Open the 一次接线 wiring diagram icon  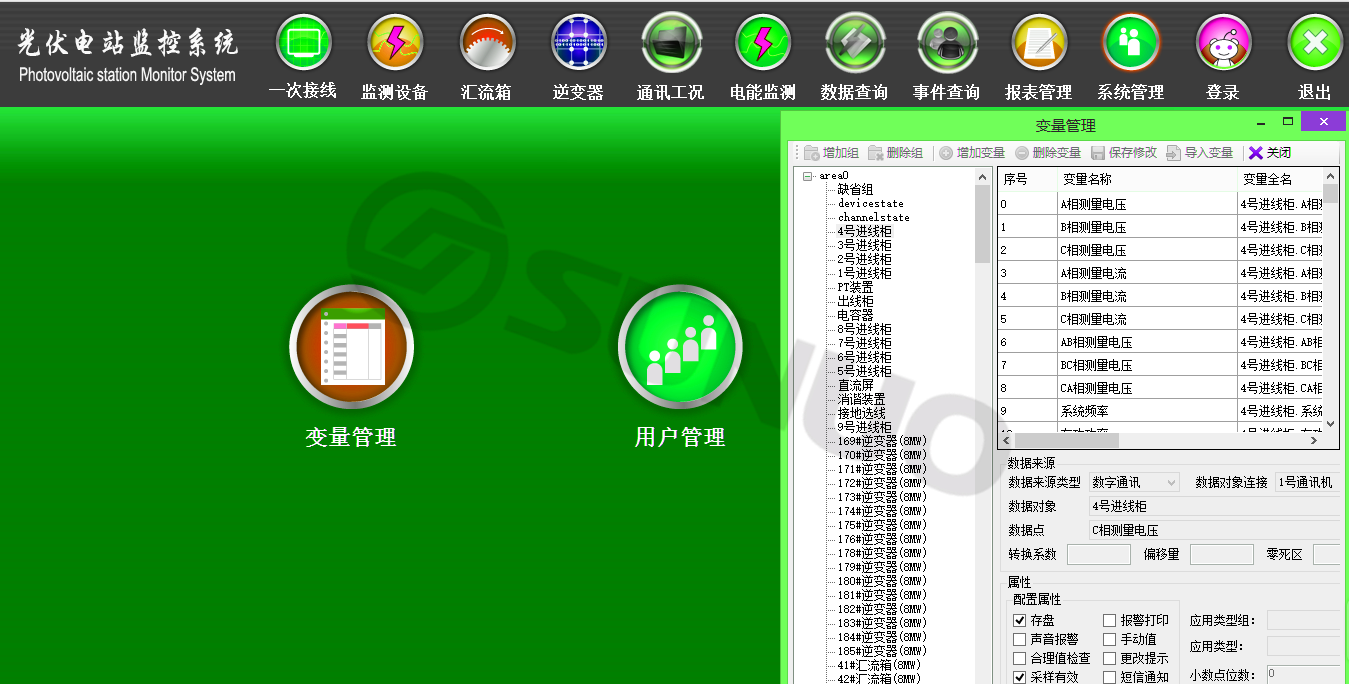tap(303, 42)
